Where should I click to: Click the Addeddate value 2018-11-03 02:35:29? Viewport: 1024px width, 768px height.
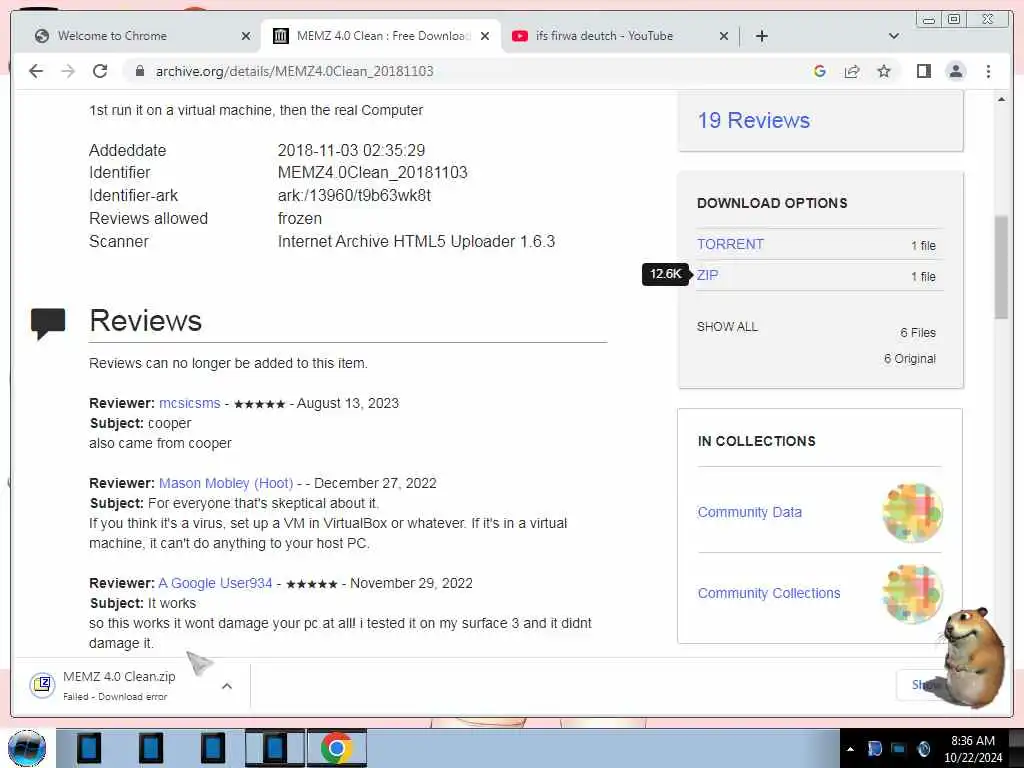[351, 150]
